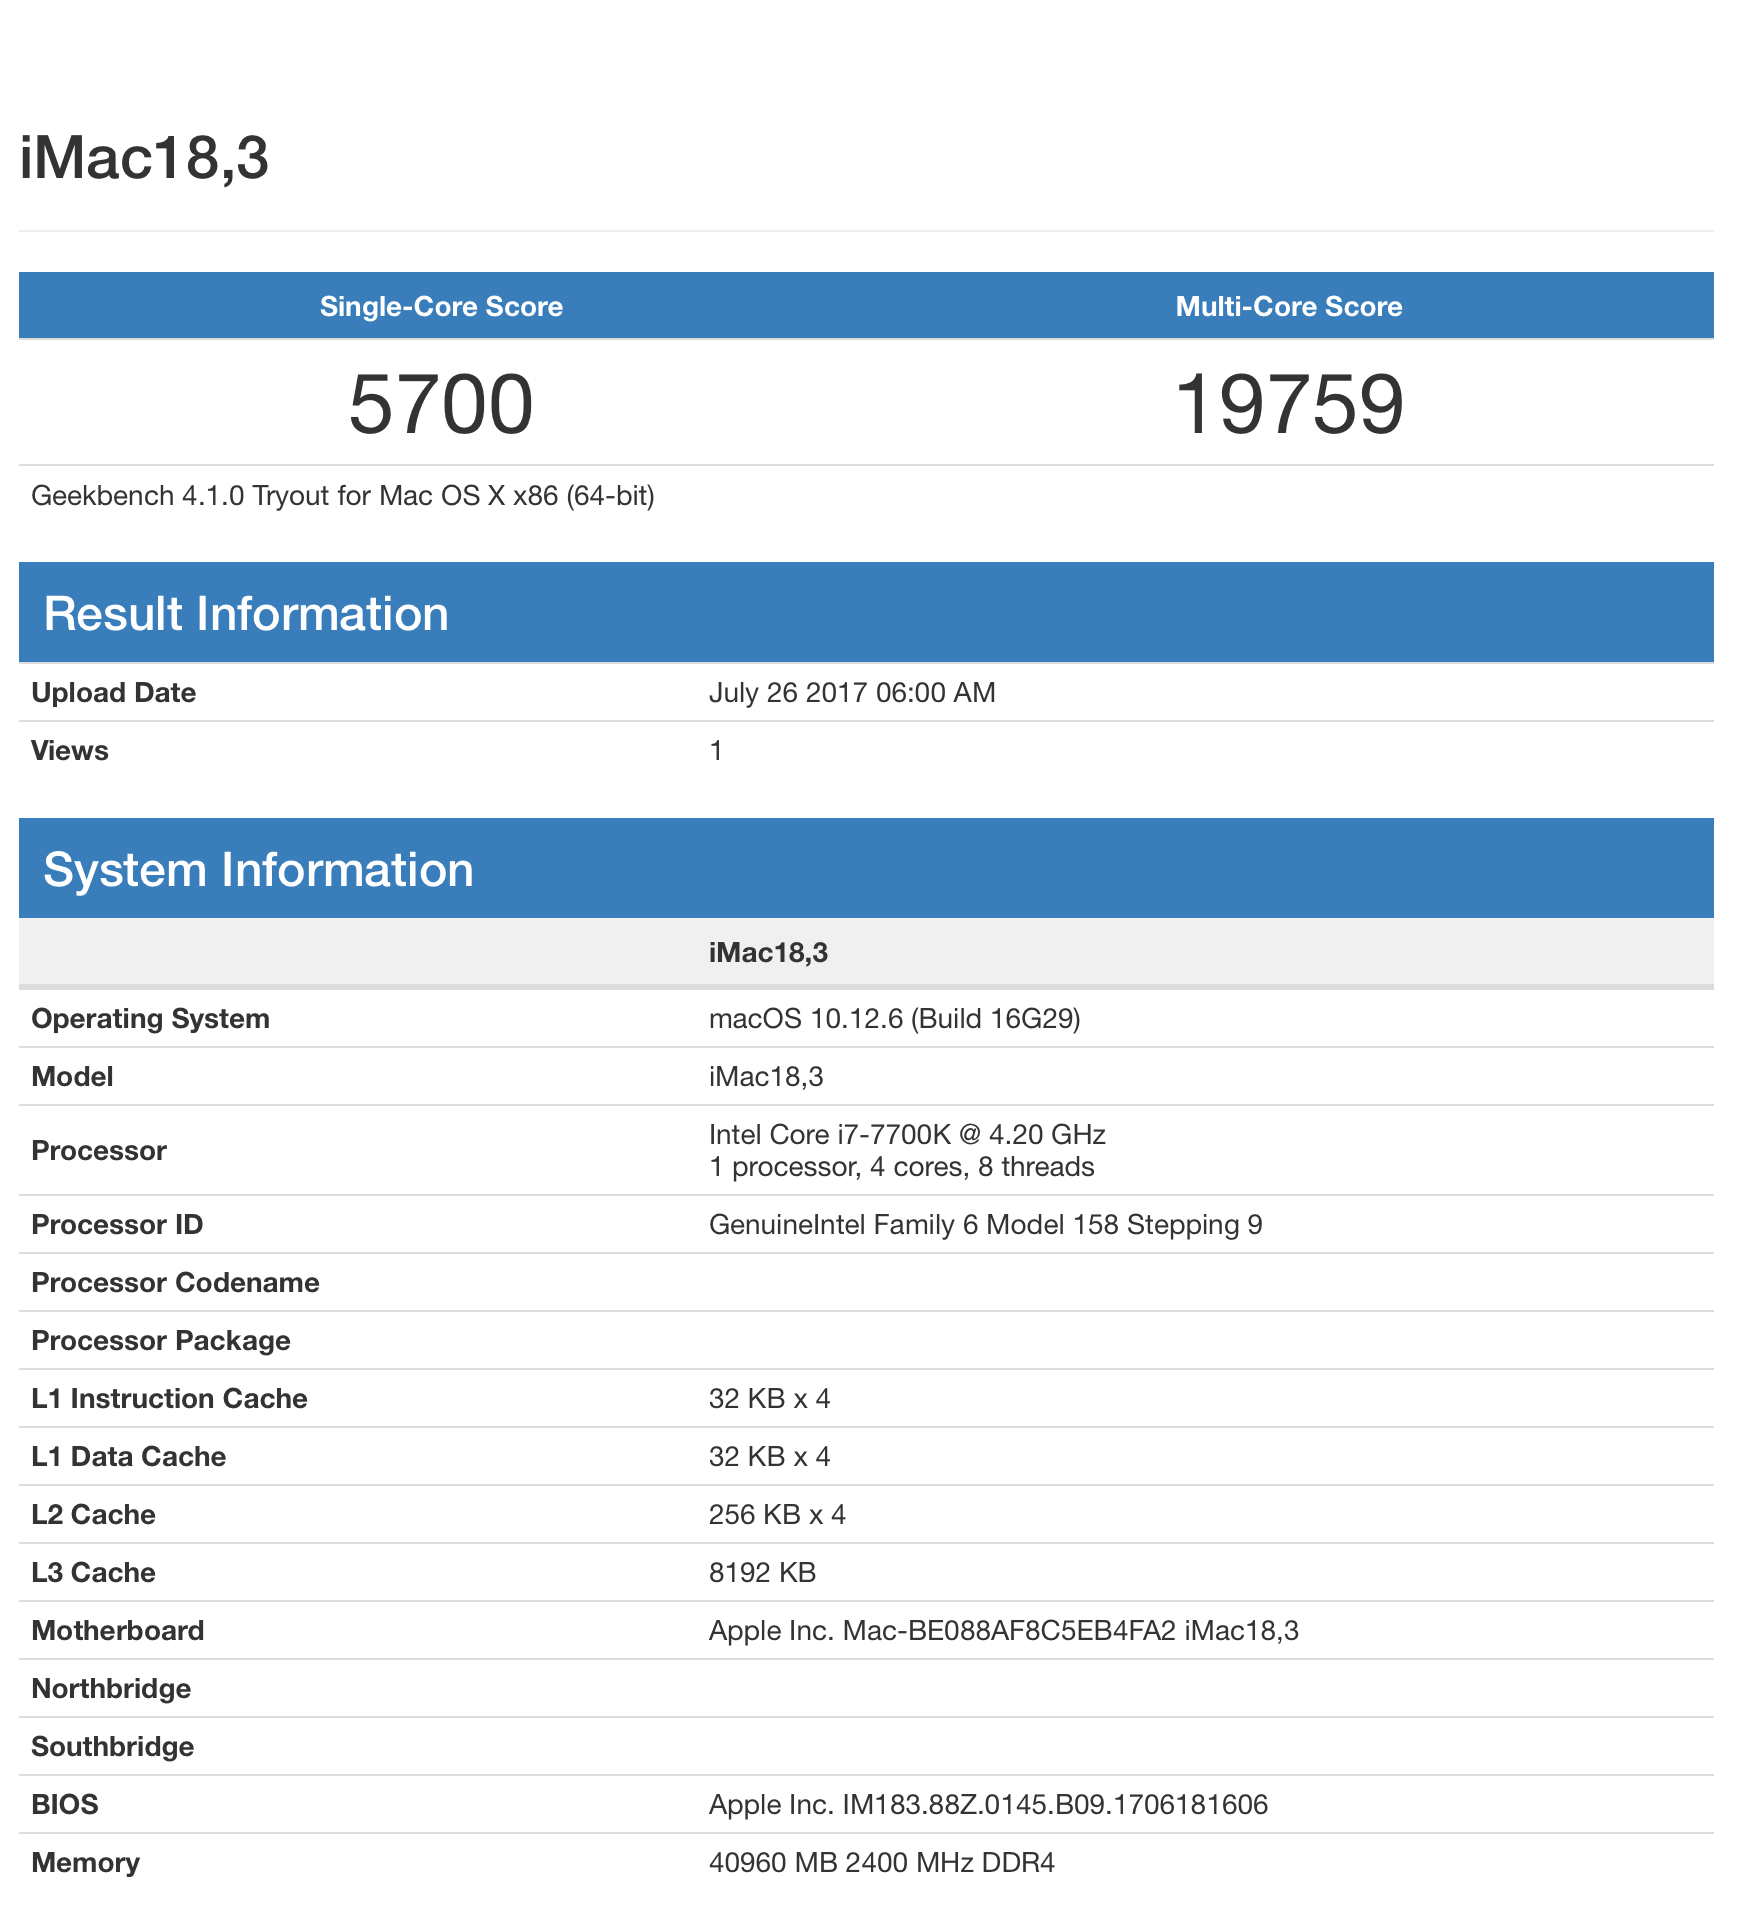Select 1 processor, 4 cores, 8 threads text
The image size is (1744, 1920).
click(x=902, y=1167)
